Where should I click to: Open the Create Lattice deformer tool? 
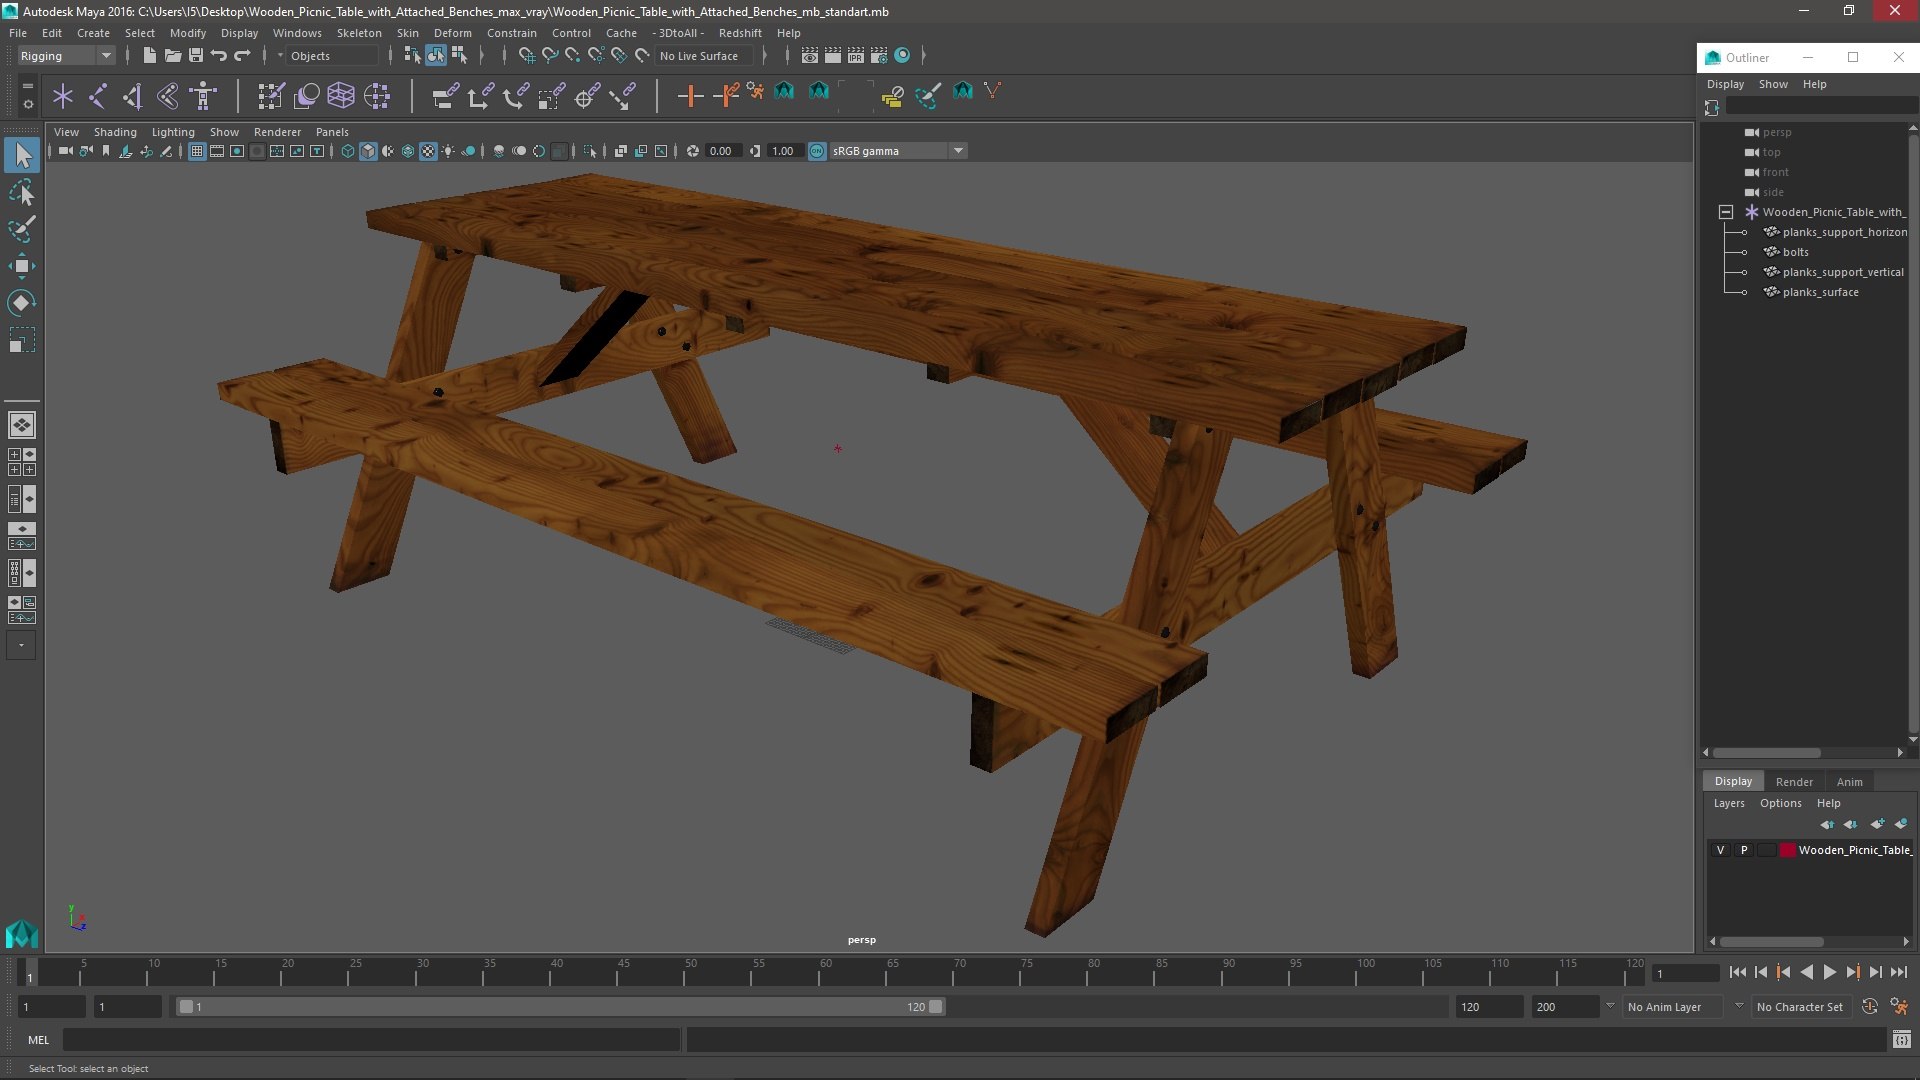click(341, 96)
